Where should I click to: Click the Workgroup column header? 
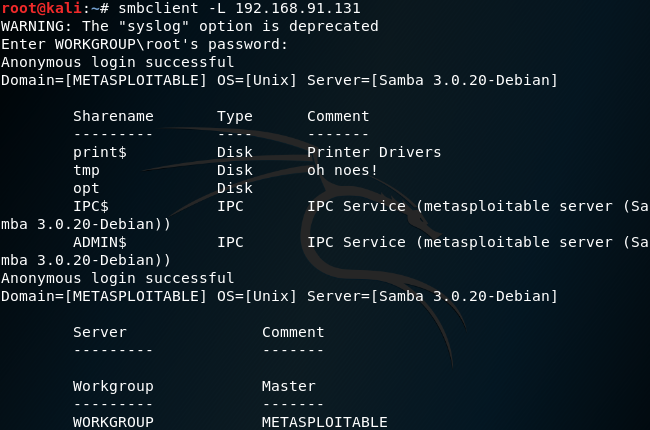(113, 387)
